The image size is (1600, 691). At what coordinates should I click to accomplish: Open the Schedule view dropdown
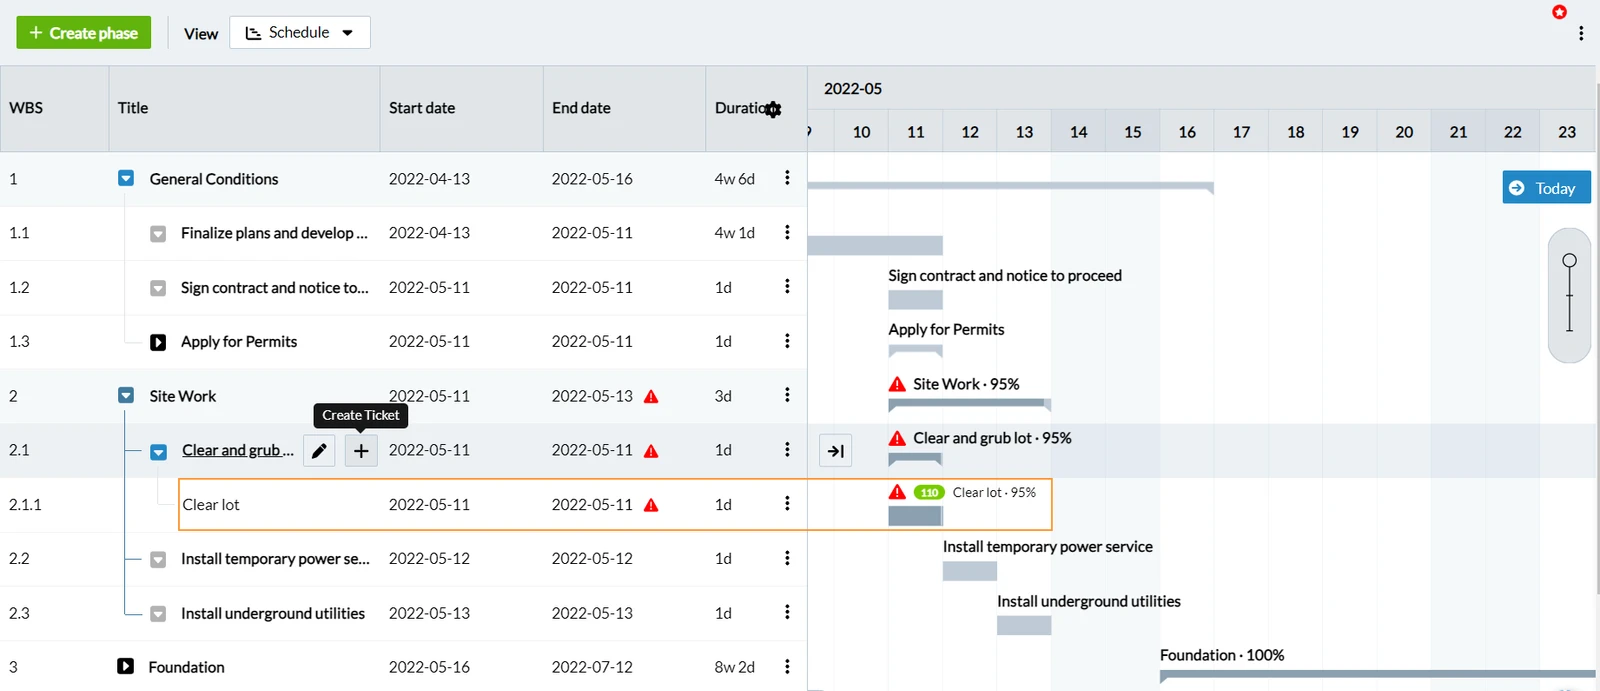tap(300, 32)
